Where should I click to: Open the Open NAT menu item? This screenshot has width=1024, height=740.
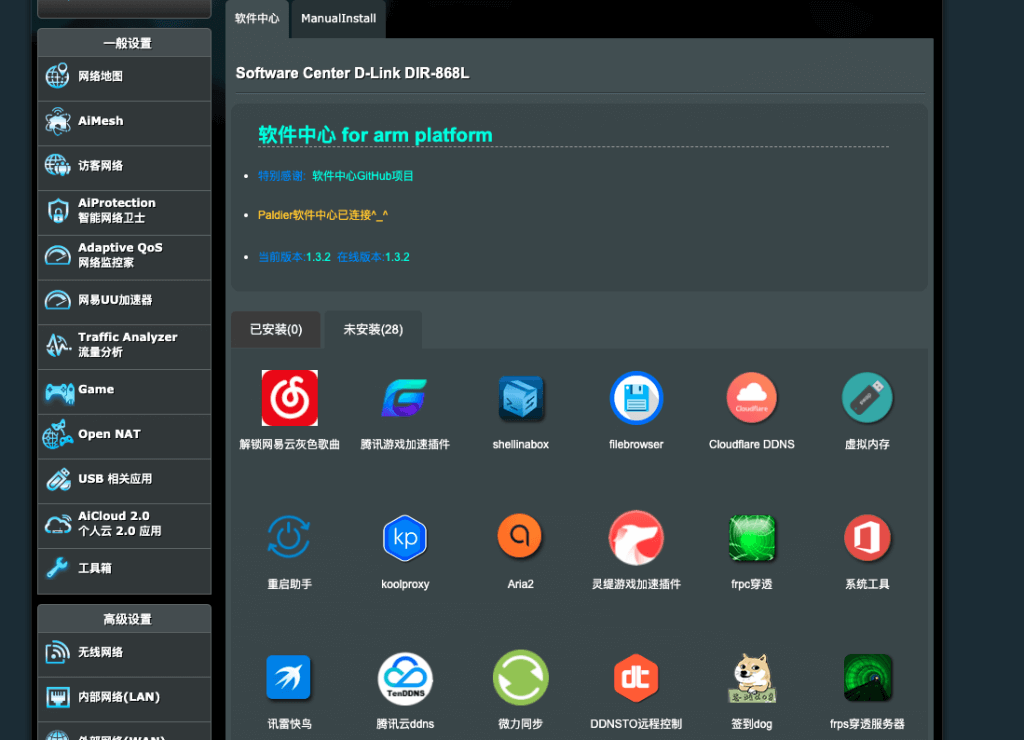[x=124, y=434]
